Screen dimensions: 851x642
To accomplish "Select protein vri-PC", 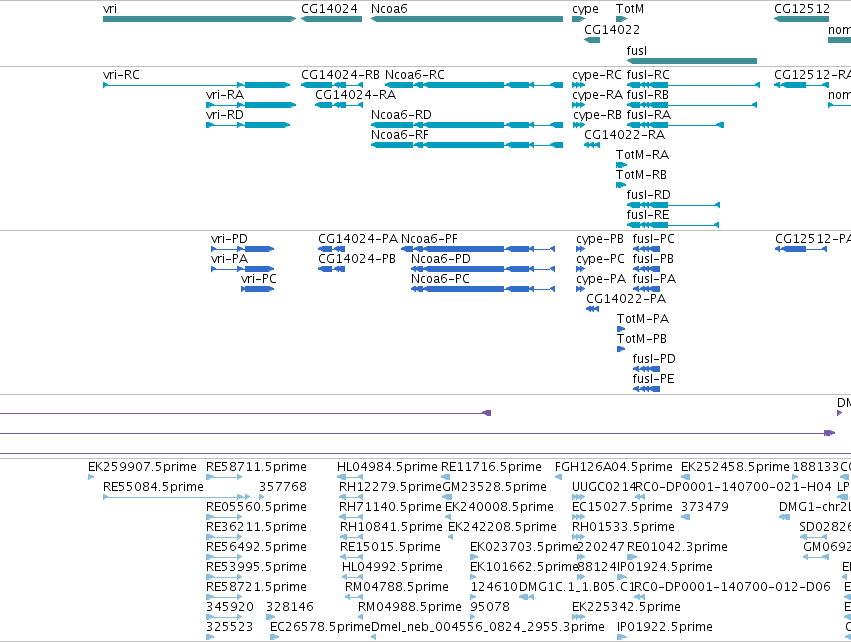I will coord(257,289).
